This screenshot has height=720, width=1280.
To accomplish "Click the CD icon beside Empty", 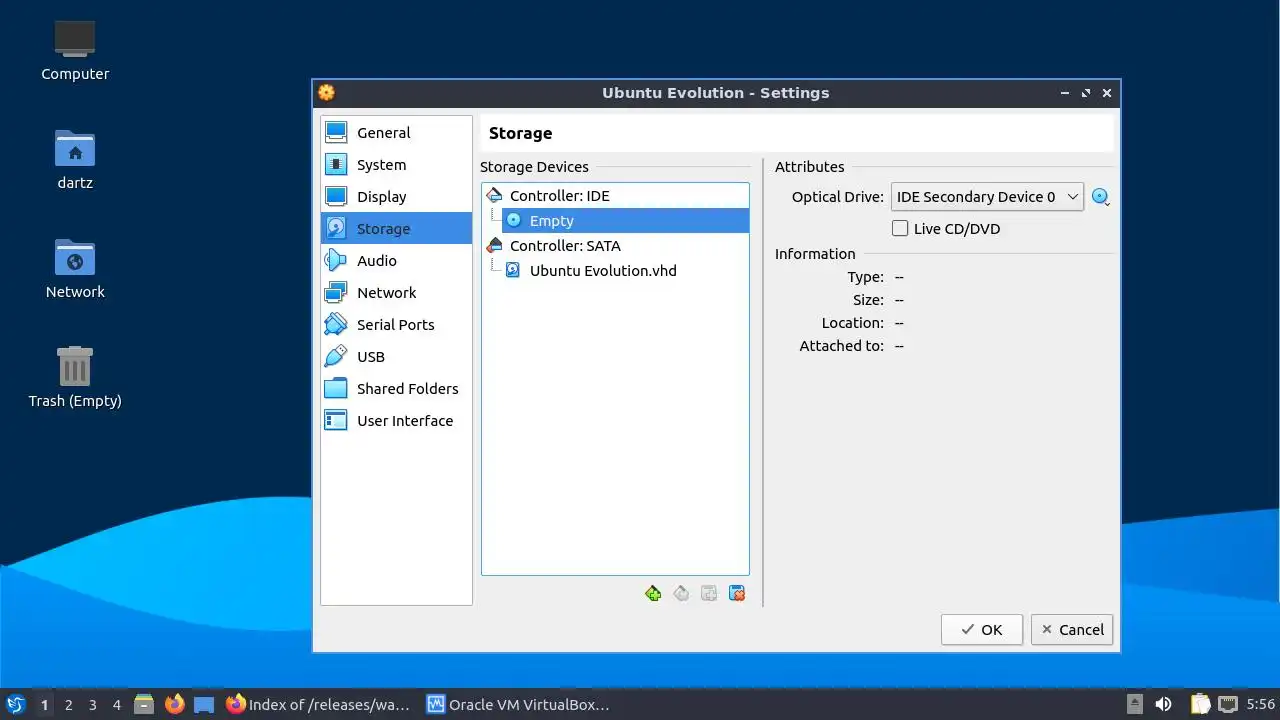I will (514, 220).
